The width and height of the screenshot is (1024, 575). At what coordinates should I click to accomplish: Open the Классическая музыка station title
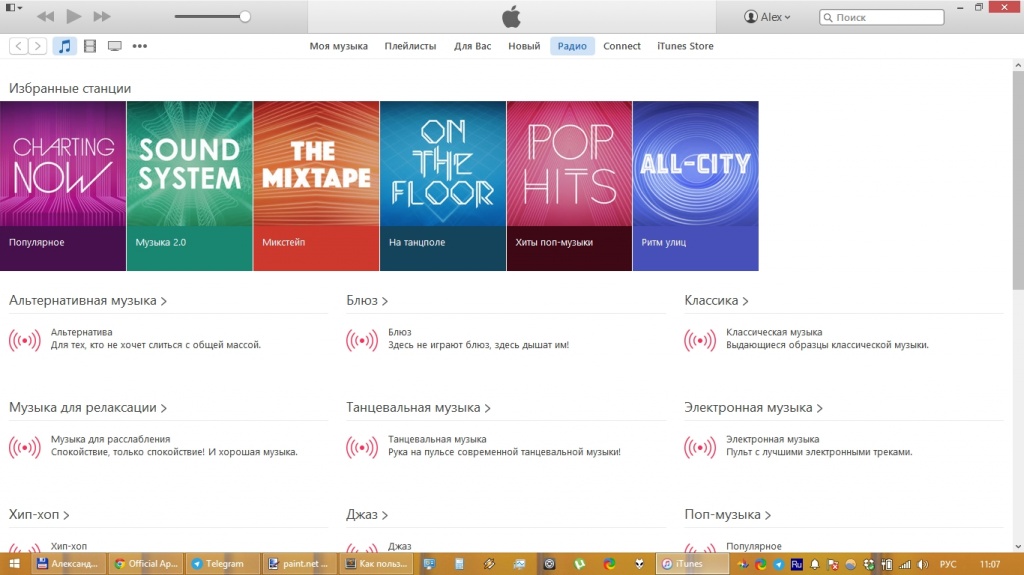pos(774,332)
